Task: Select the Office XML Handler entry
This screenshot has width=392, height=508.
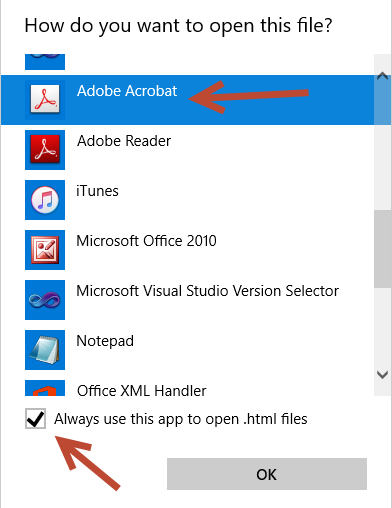Action: [x=187, y=388]
